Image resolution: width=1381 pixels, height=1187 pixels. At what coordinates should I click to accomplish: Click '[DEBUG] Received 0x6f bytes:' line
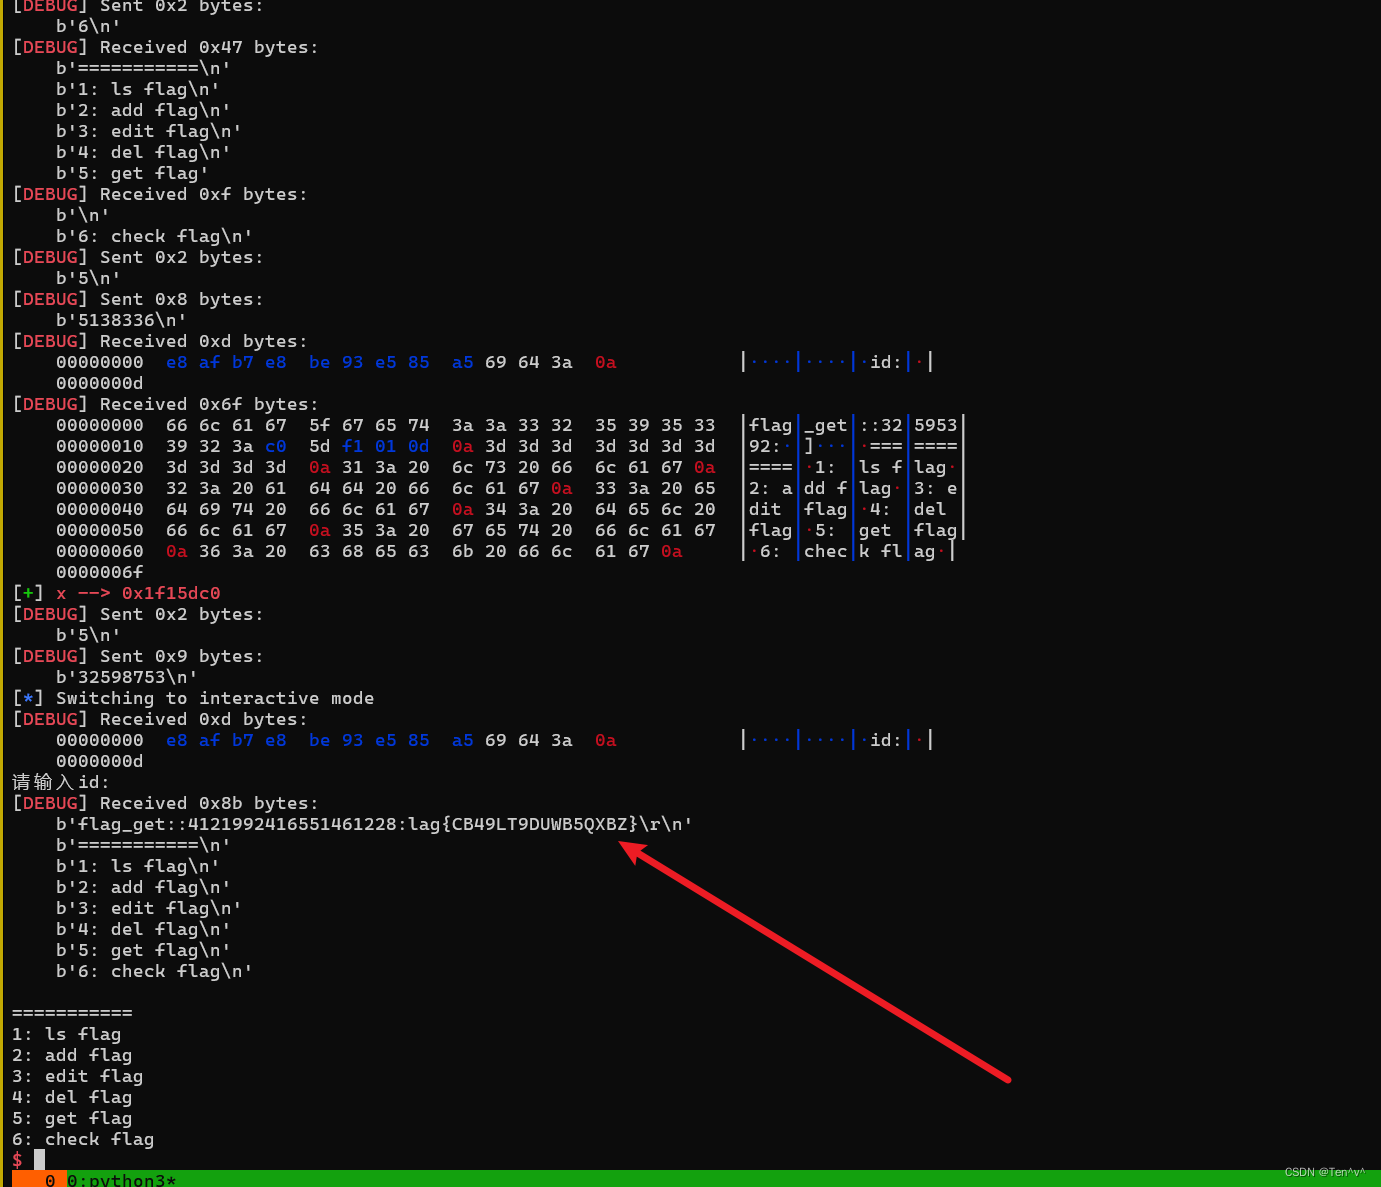pos(165,404)
